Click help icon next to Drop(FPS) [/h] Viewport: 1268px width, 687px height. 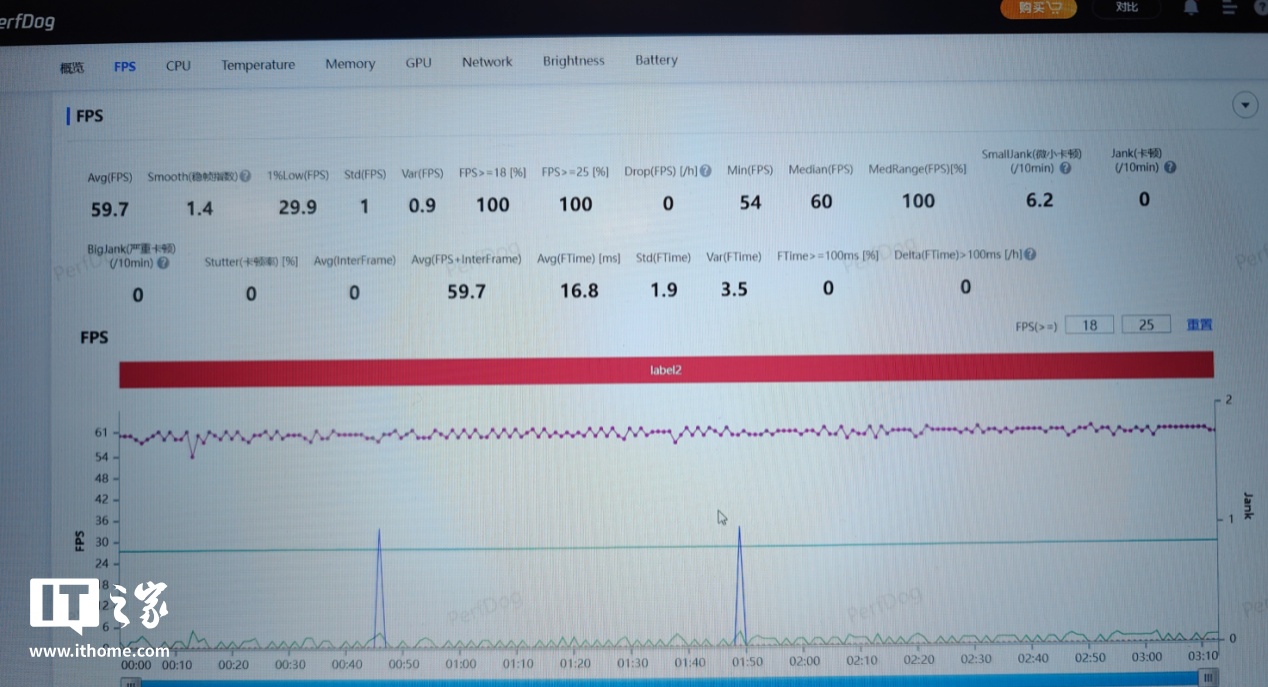coord(706,171)
